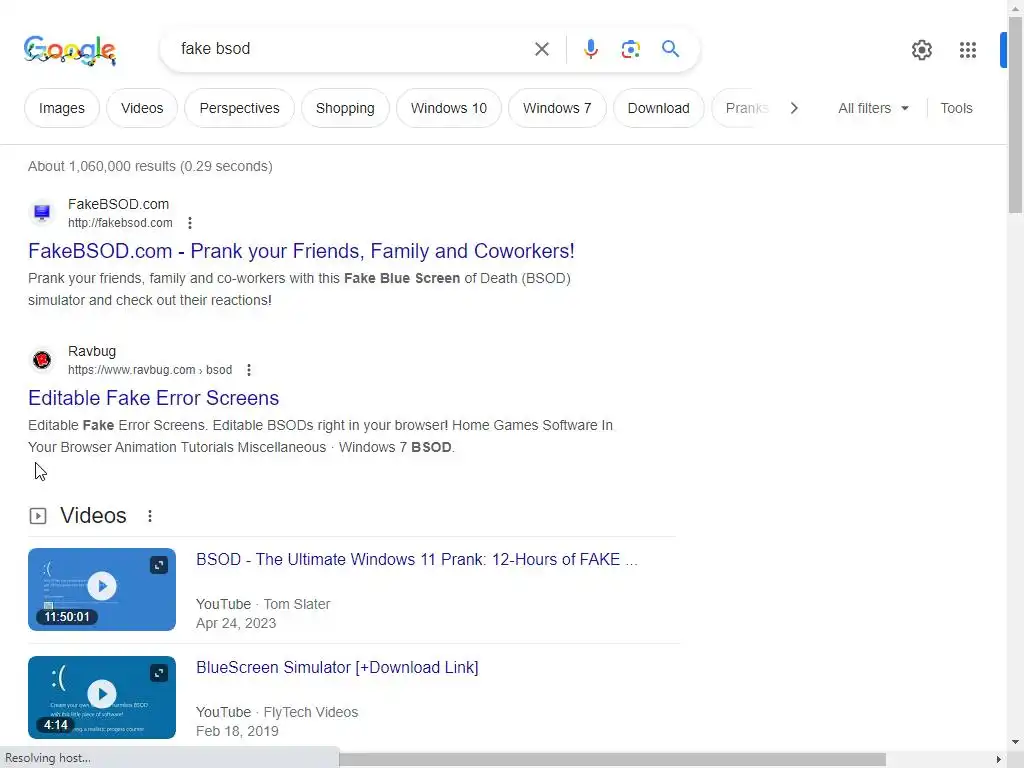Image resolution: width=1024 pixels, height=768 pixels.
Task: Open more options for FakeBSOD.com result
Action: point(190,223)
